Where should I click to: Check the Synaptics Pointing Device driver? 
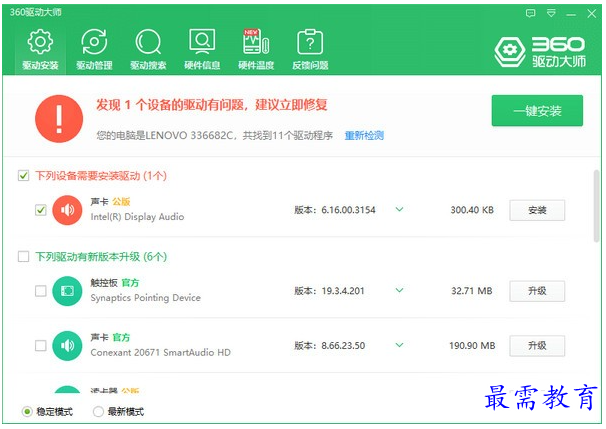41,291
